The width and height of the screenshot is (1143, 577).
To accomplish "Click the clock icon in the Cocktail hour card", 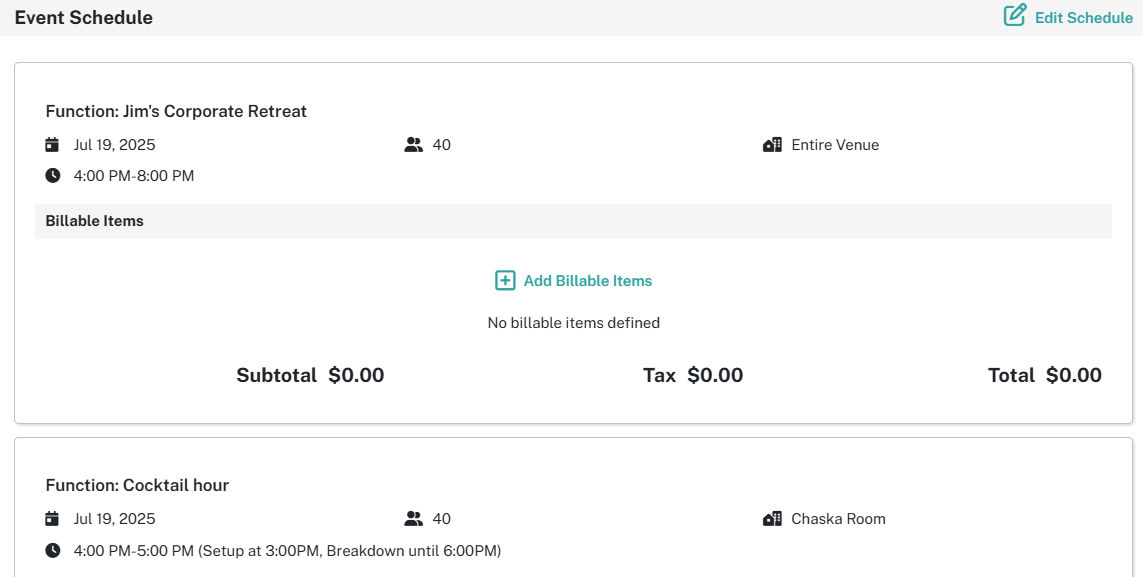I will tap(52, 550).
